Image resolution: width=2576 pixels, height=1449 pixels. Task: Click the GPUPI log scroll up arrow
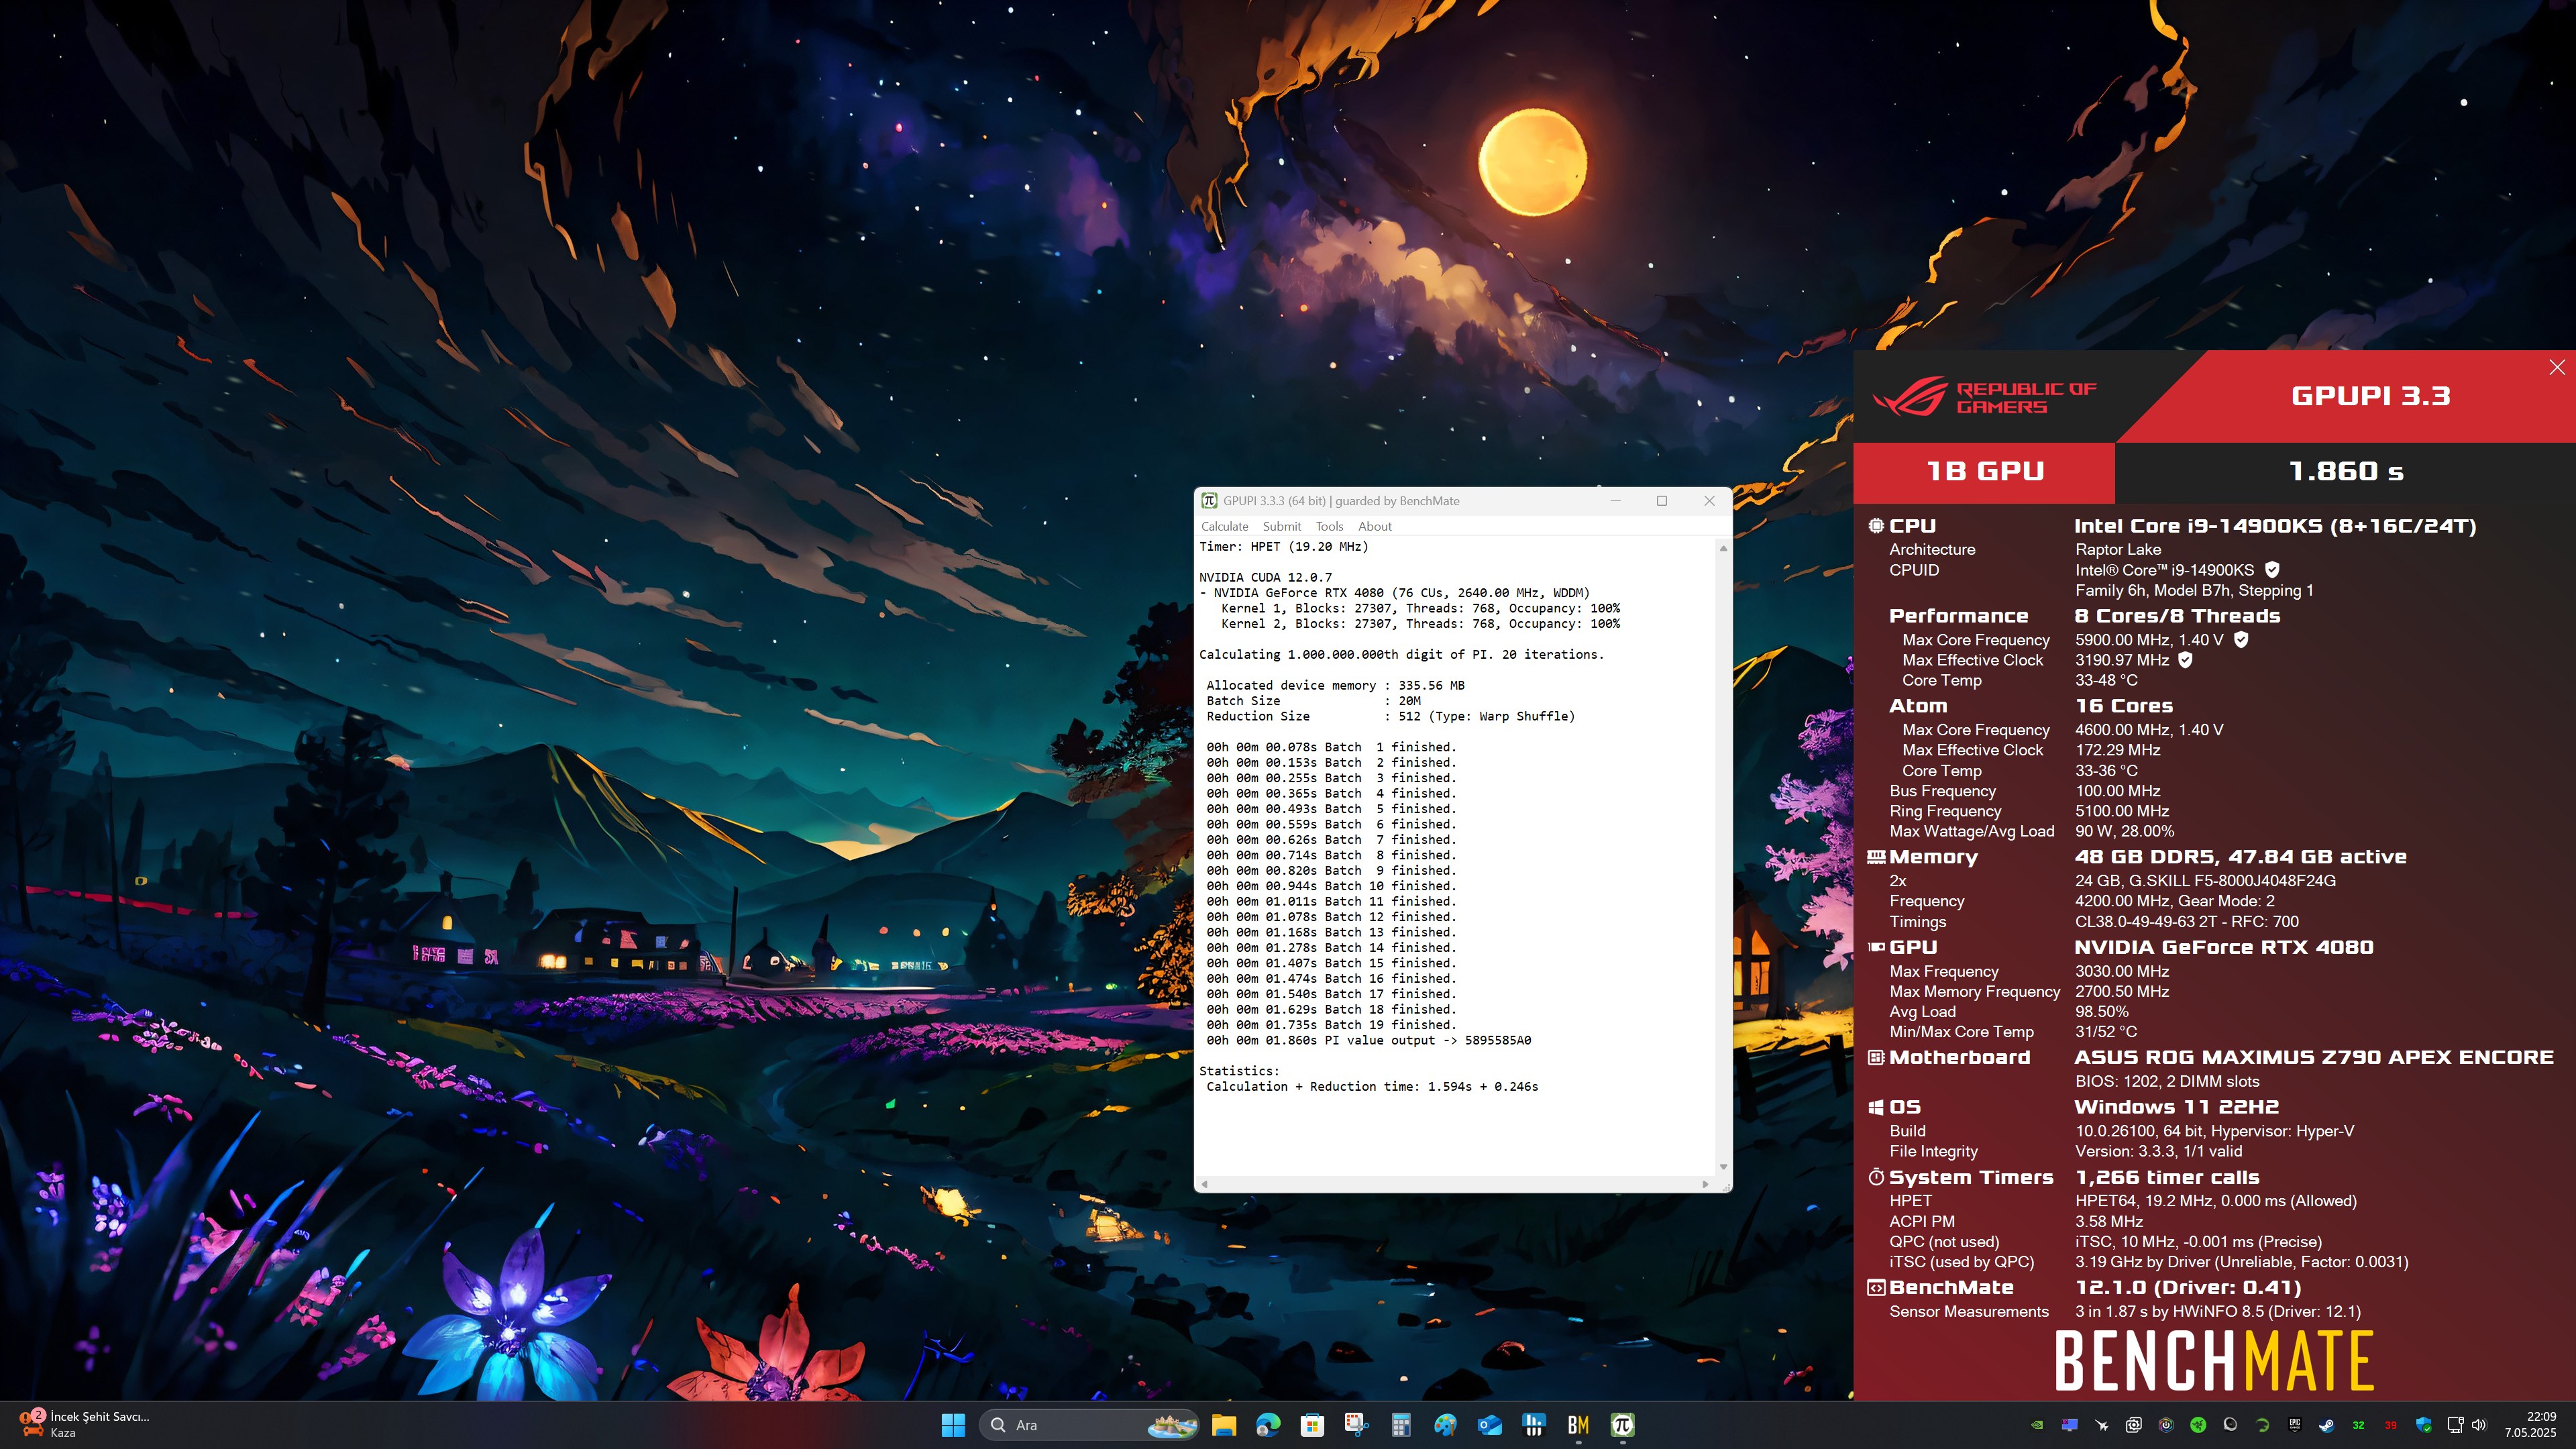(x=1723, y=548)
